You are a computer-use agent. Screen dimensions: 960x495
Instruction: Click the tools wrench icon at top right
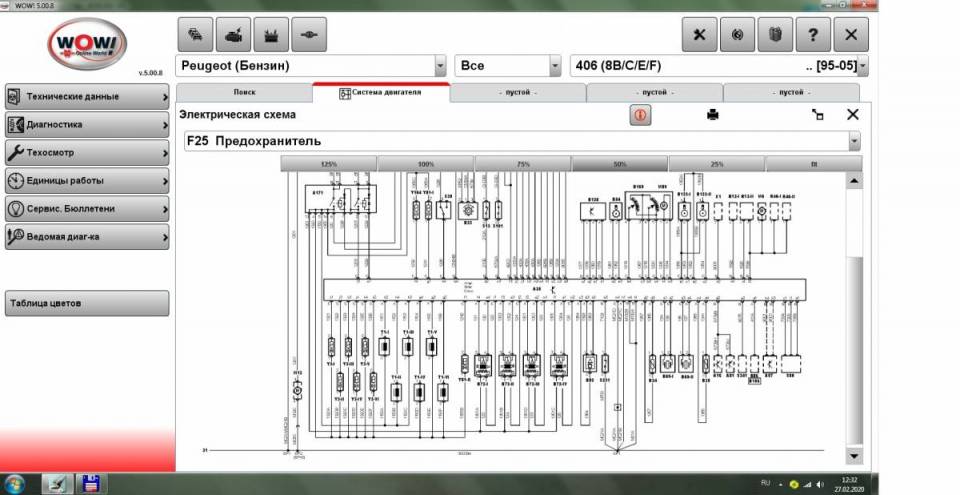699,34
